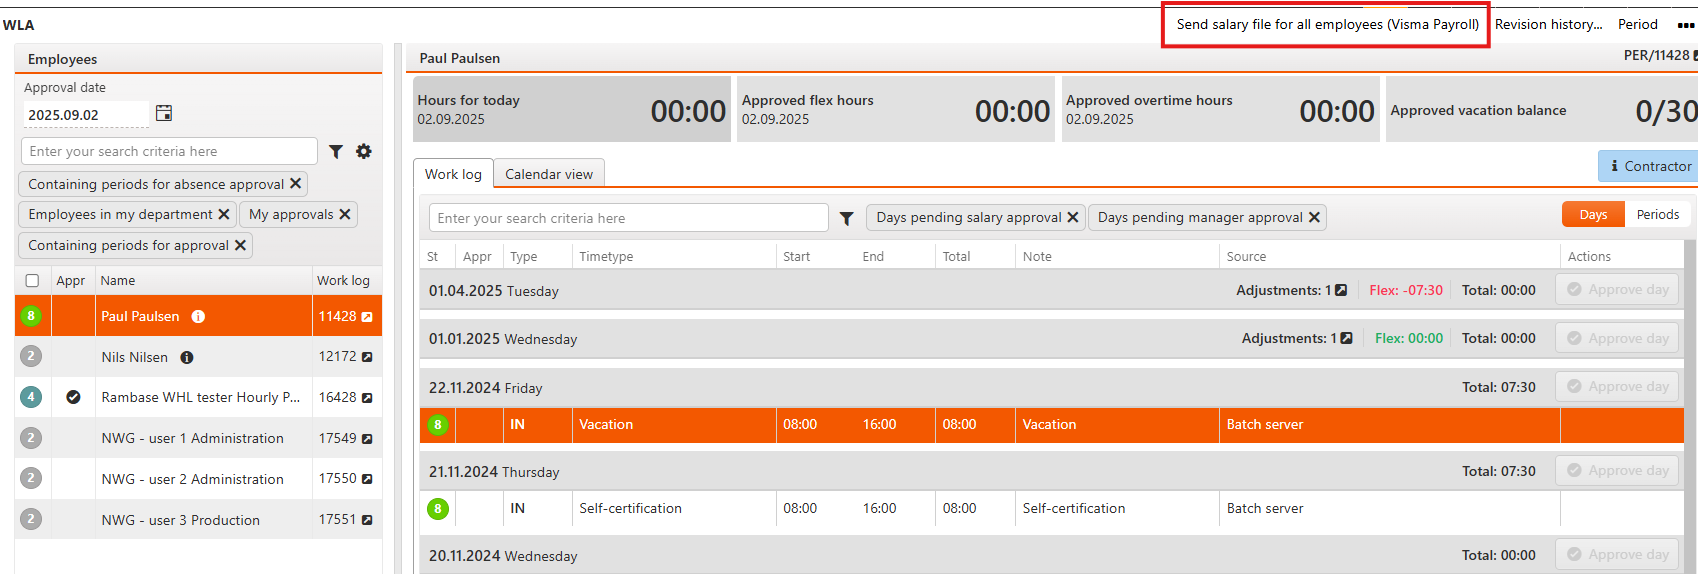Remove 'Days pending salary approval' filter
The height and width of the screenshot is (574, 1698).
click(1073, 217)
